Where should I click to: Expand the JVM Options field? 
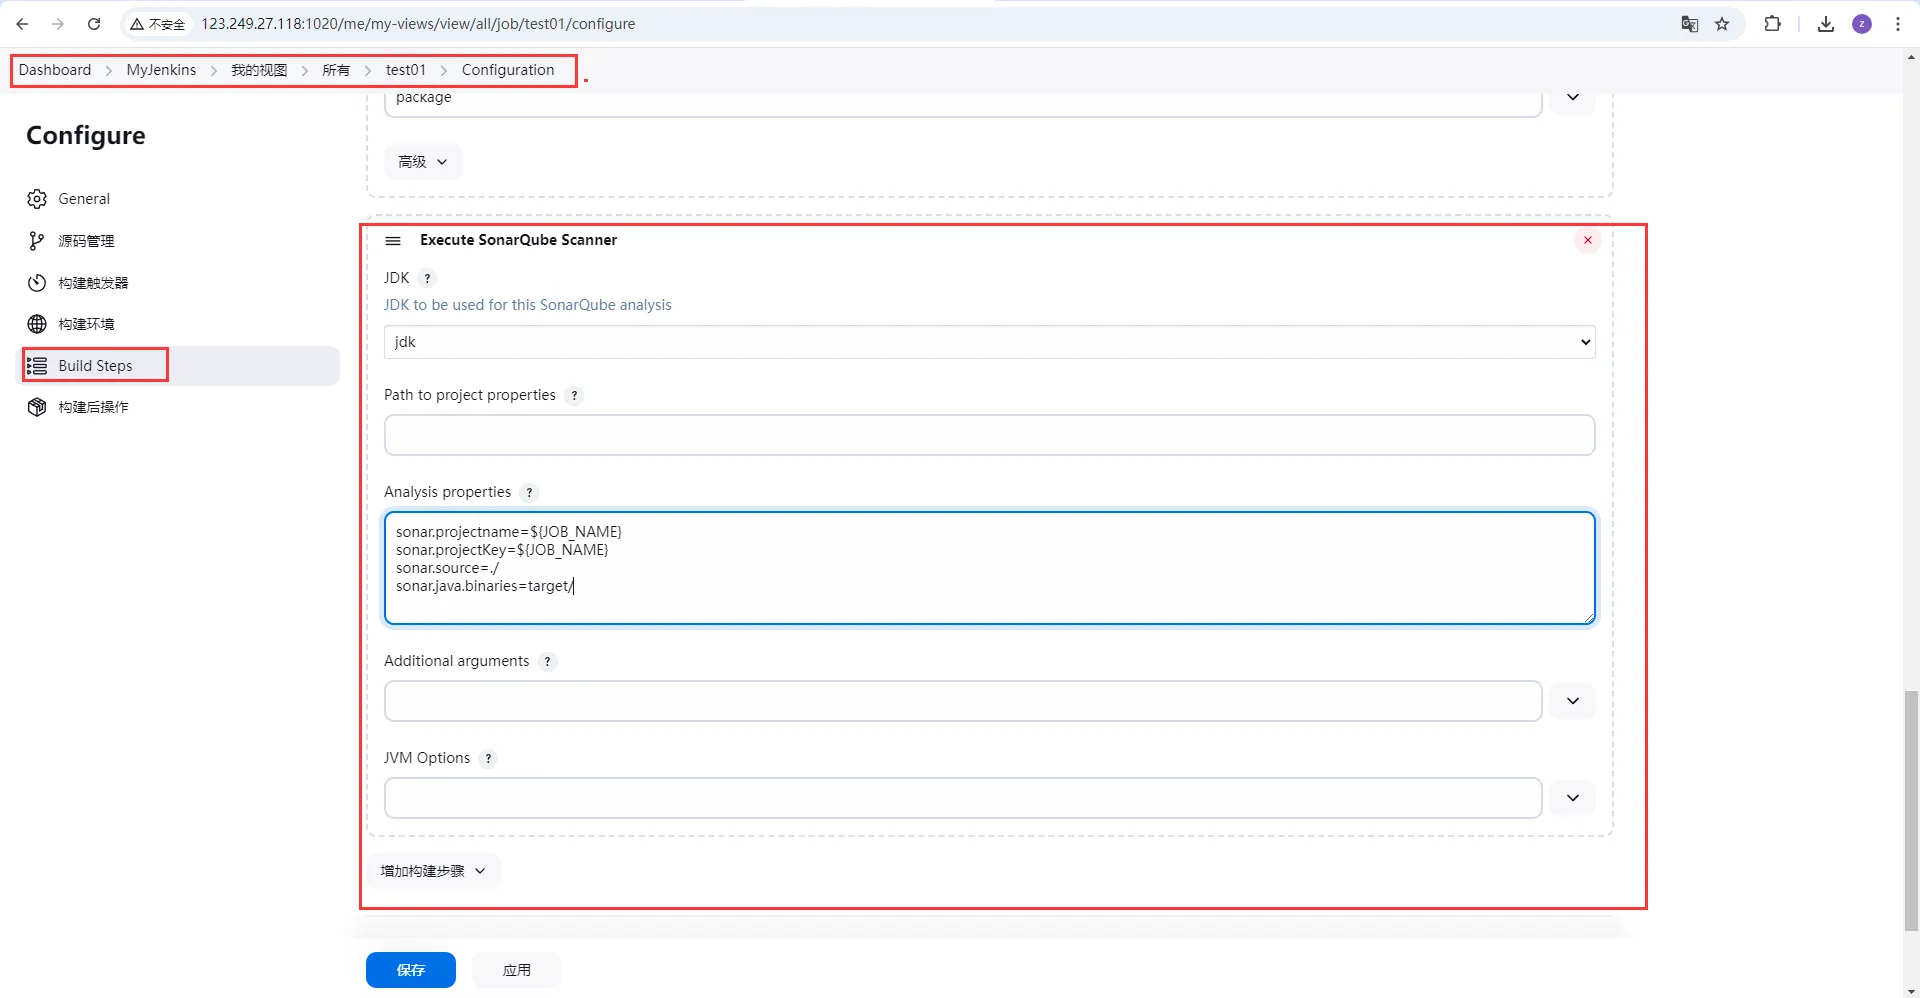point(1573,798)
